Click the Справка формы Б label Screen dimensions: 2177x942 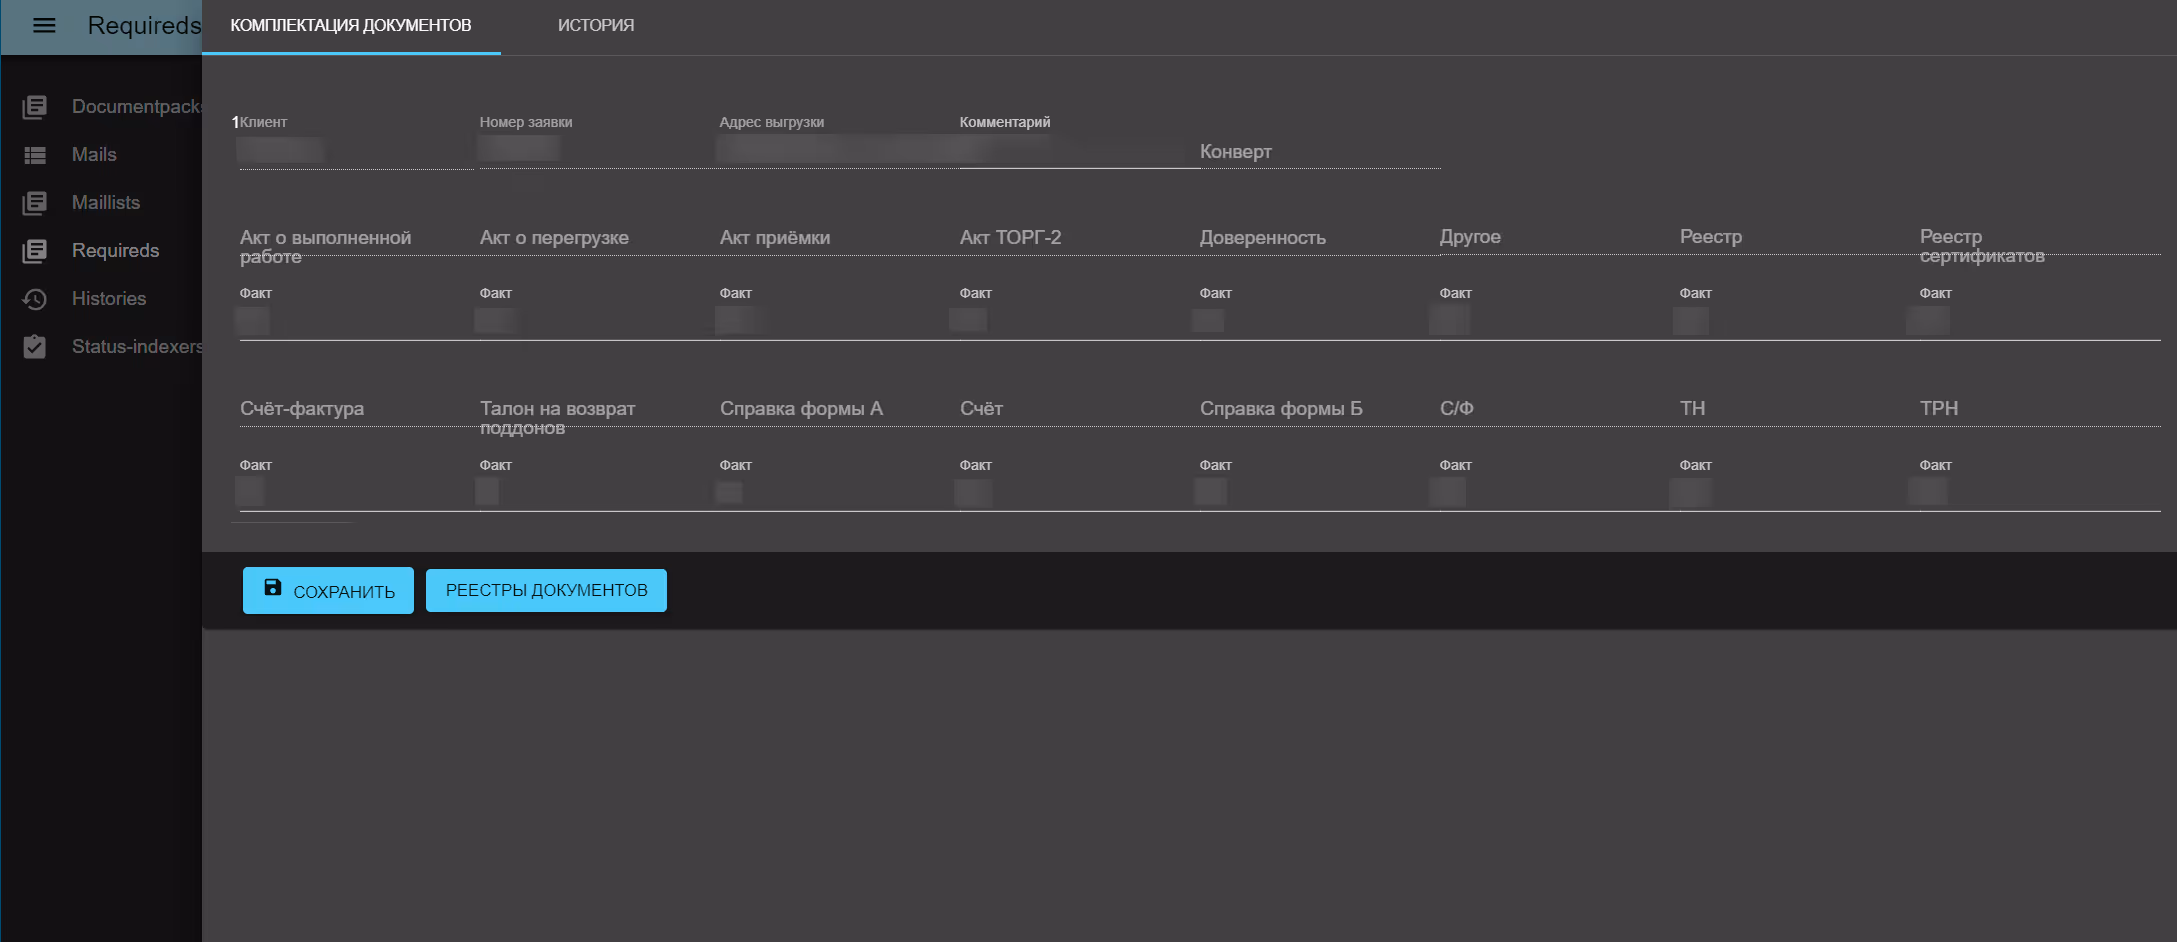coord(1281,408)
